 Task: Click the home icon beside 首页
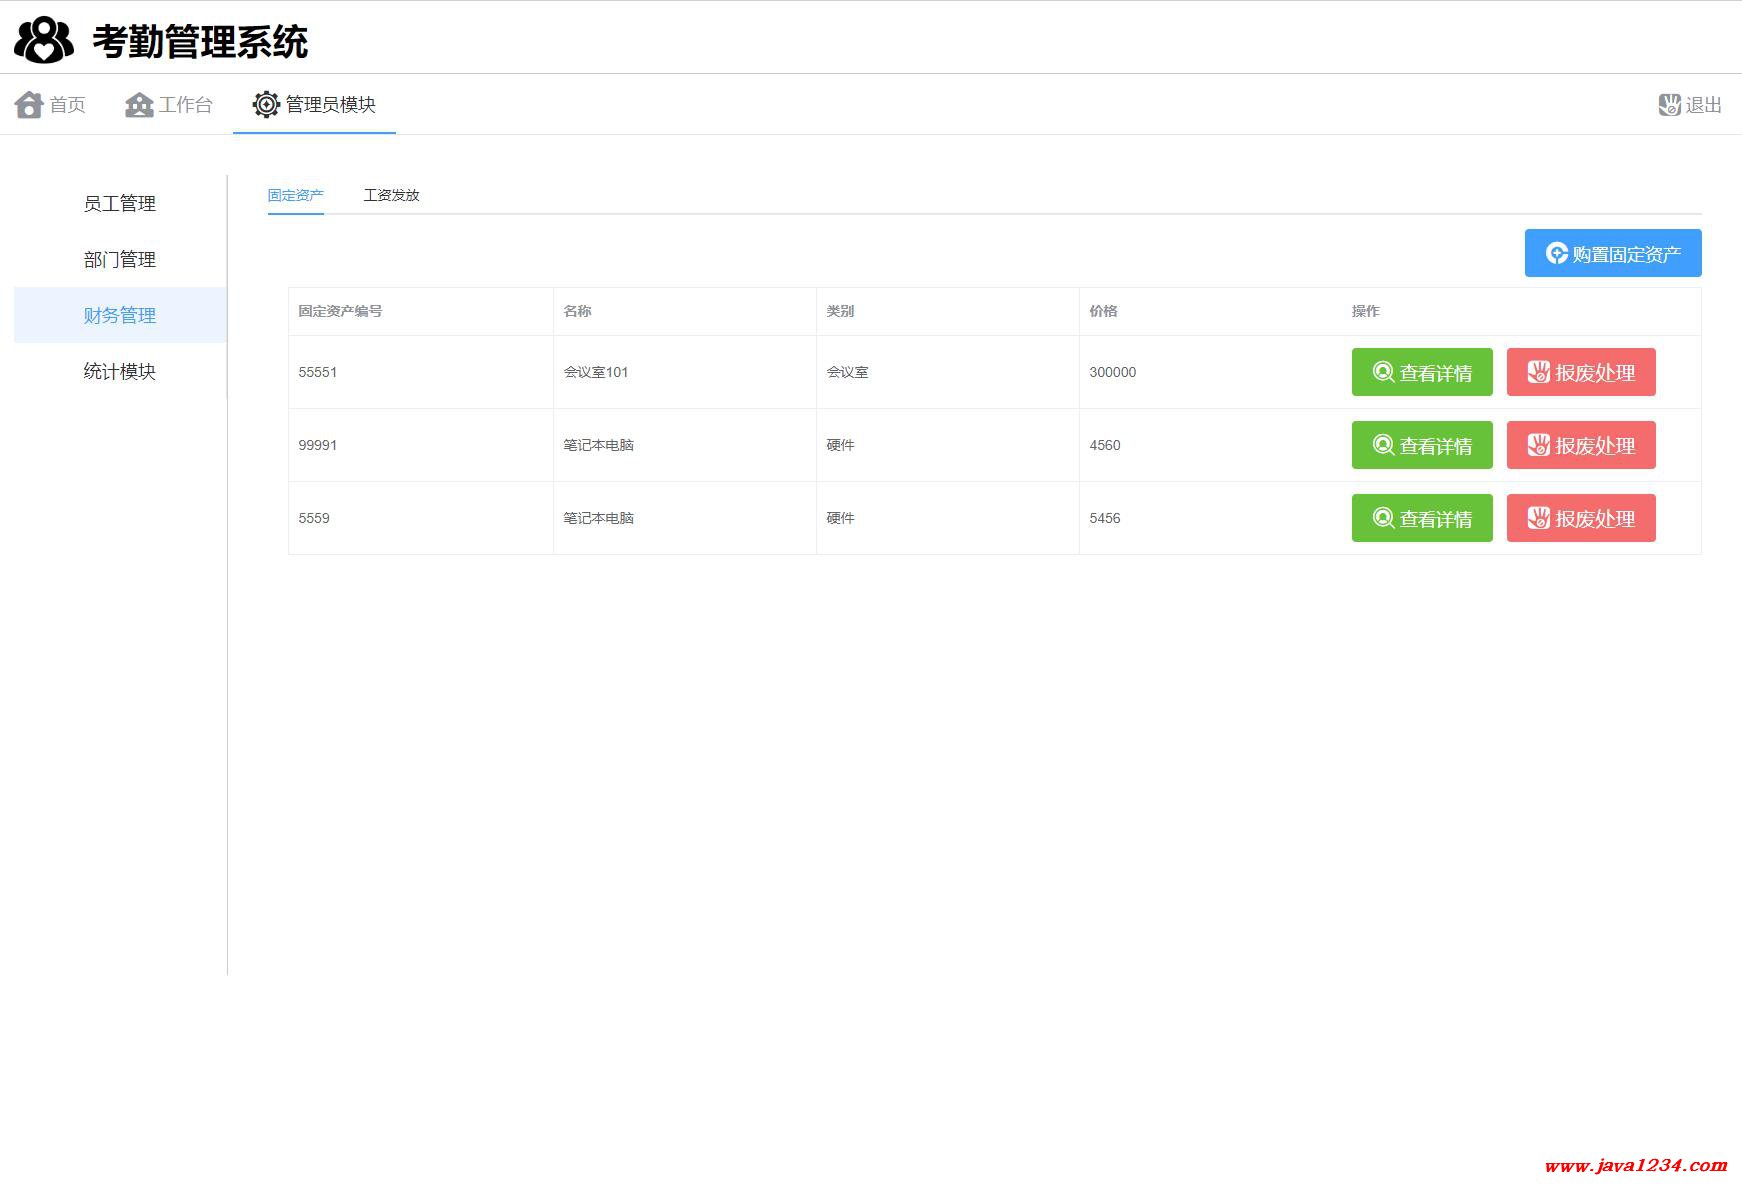[29, 104]
